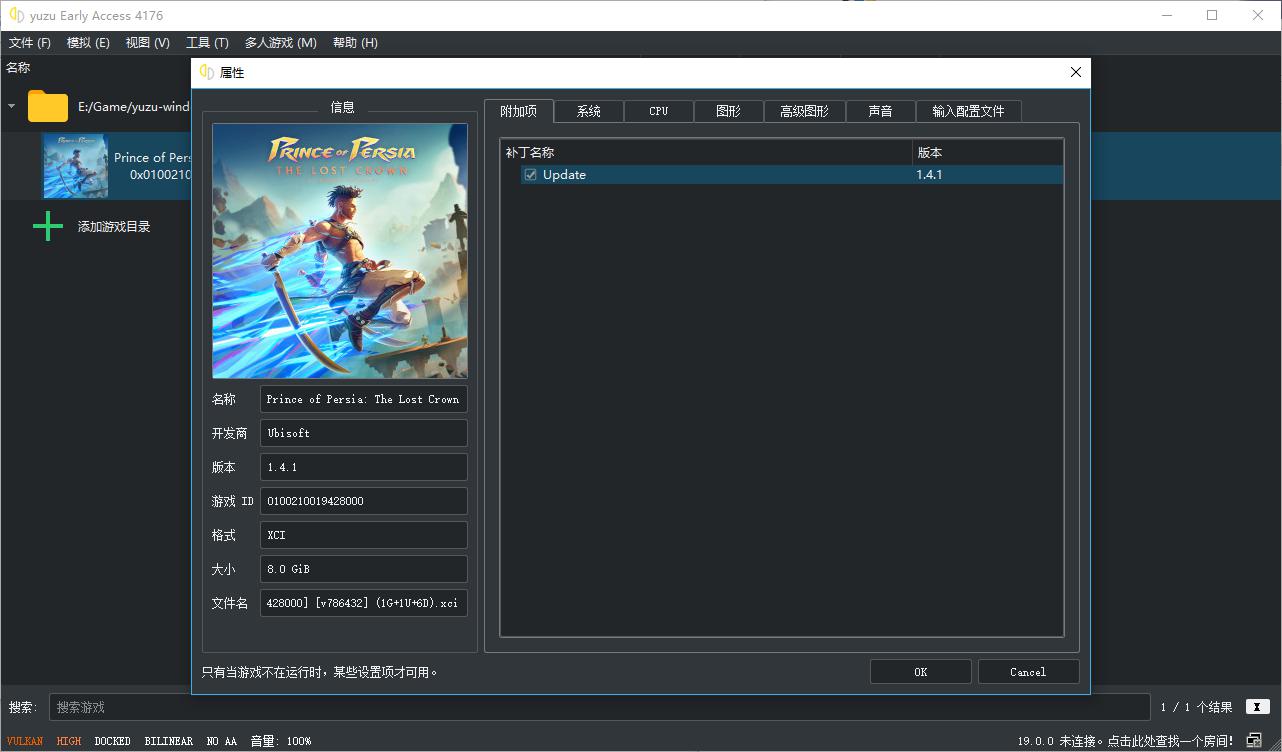Screen dimensions: 1282x752
Task: Toggle DOCKED mode in status bar
Action: [113, 741]
